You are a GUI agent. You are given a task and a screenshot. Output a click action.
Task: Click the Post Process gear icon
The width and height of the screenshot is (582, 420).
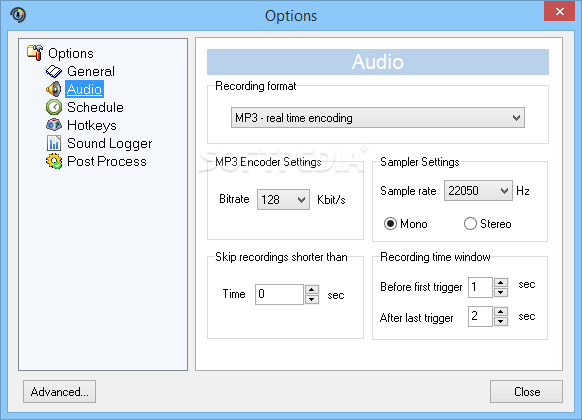54,161
